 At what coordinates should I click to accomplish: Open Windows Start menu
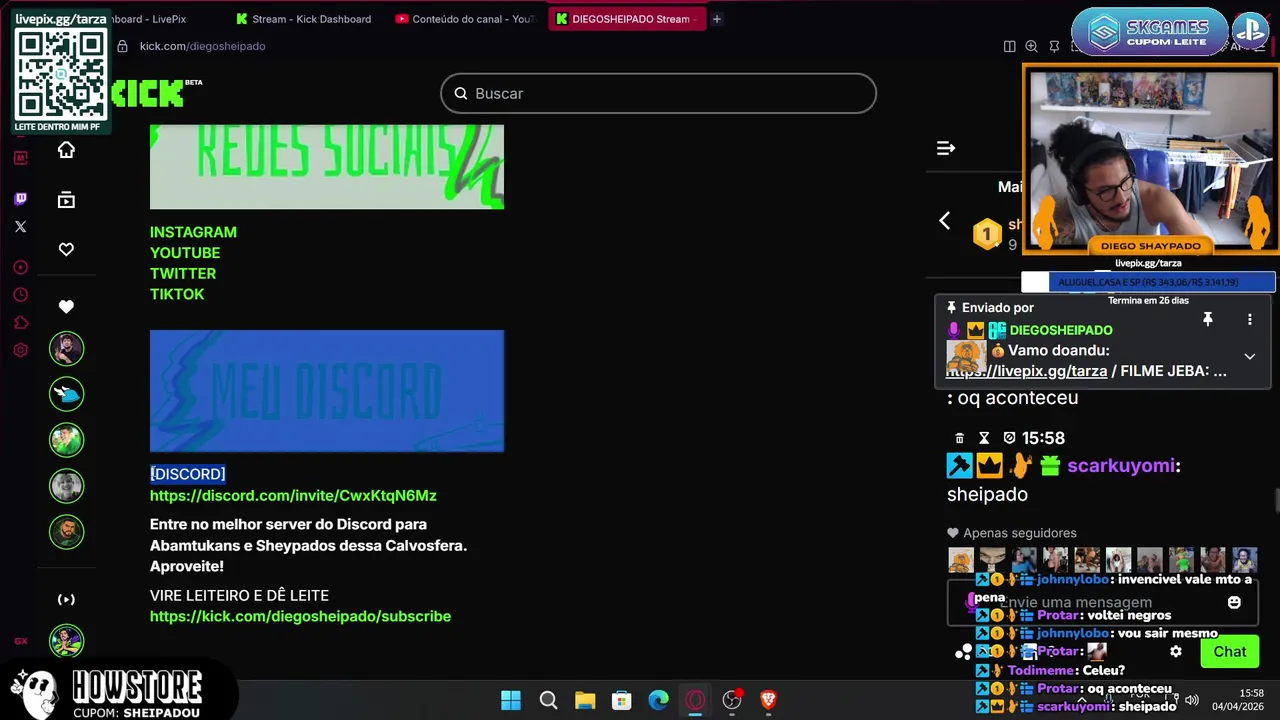(511, 700)
